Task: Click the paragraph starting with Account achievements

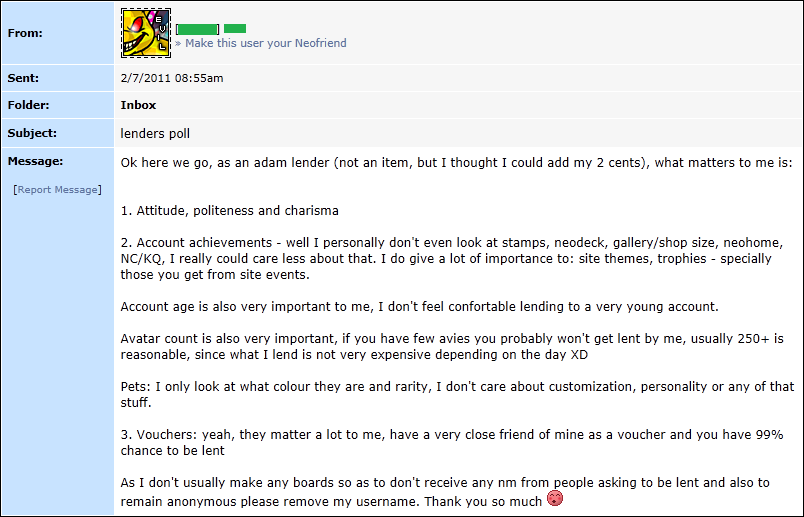Action: tap(452, 258)
